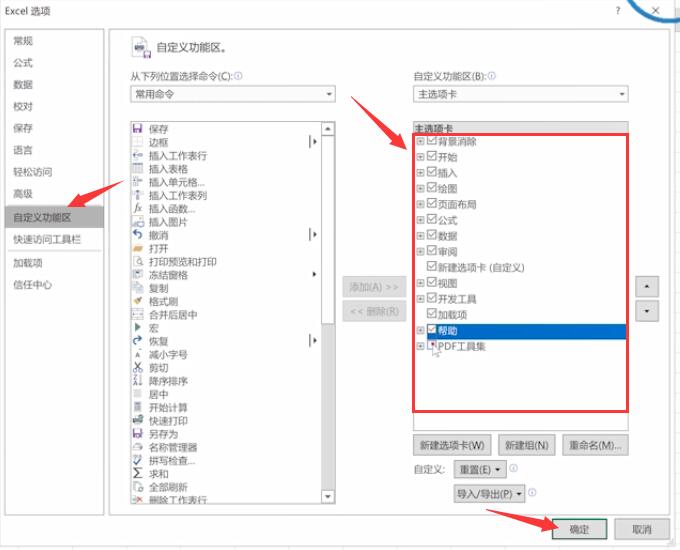Expand the 数据 tab tree node
The width and height of the screenshot is (680, 550).
[x=420, y=236]
